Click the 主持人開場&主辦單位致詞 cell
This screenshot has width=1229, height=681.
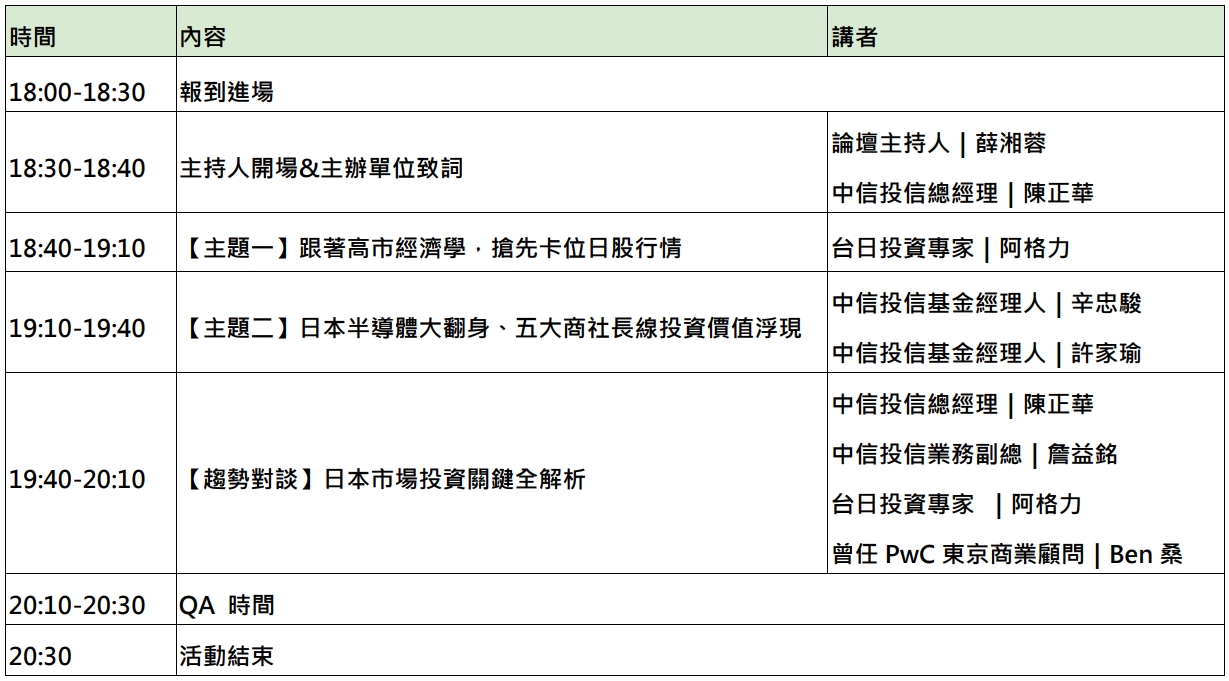pos(321,168)
